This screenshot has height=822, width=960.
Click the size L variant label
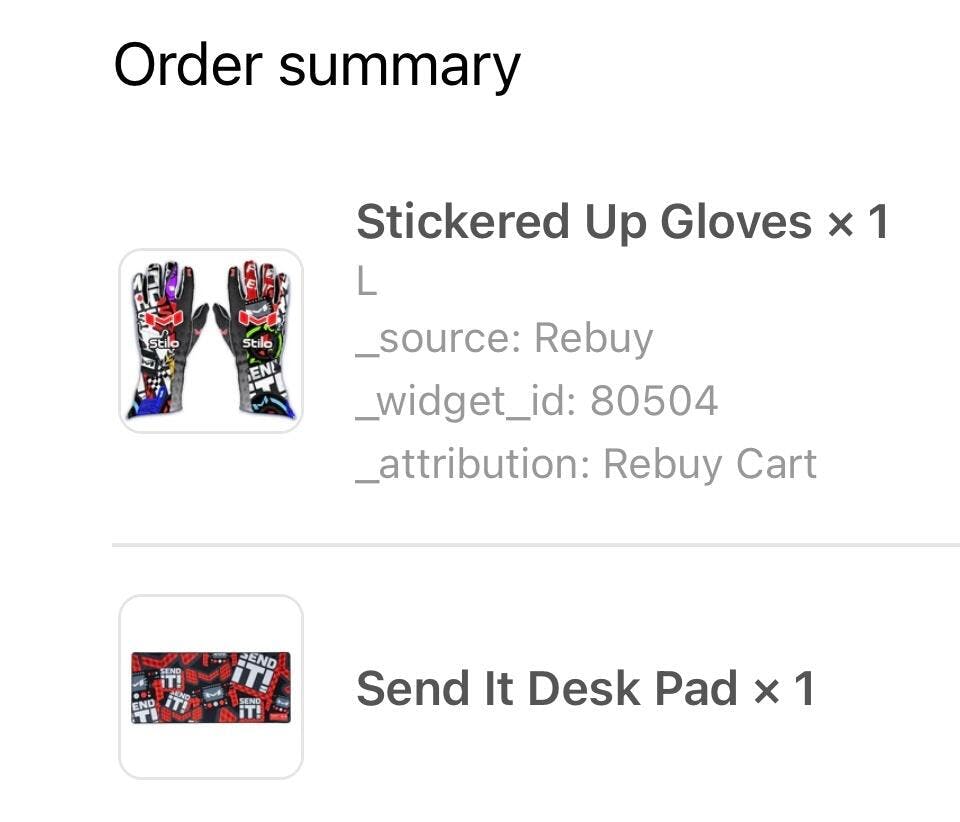pos(367,283)
